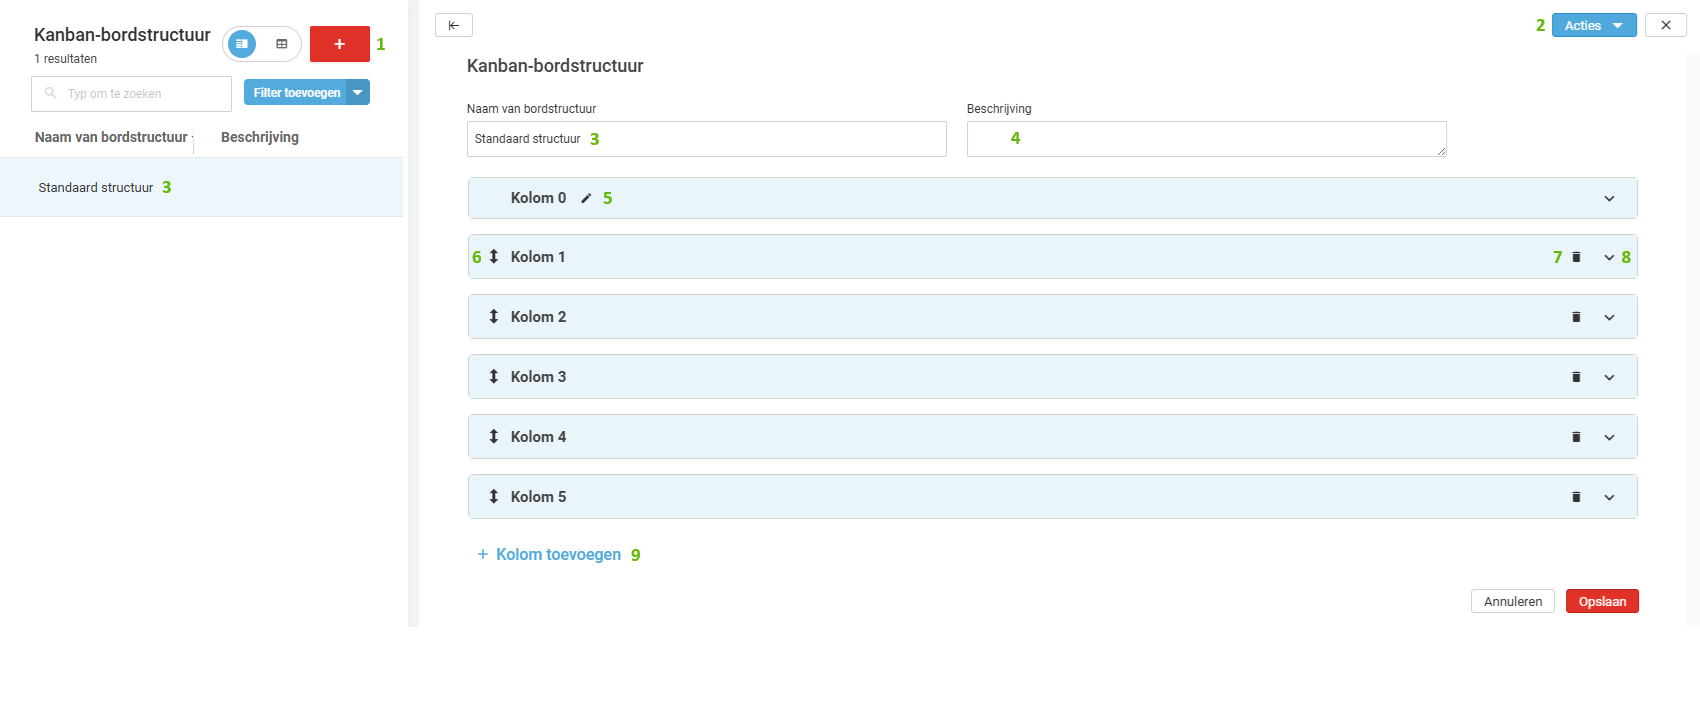Expand Kolom 2 using its chevron
The width and height of the screenshot is (1700, 720).
pyautogui.click(x=1609, y=317)
